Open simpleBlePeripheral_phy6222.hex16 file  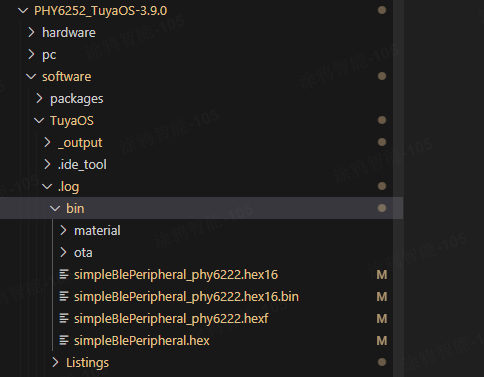176,275
